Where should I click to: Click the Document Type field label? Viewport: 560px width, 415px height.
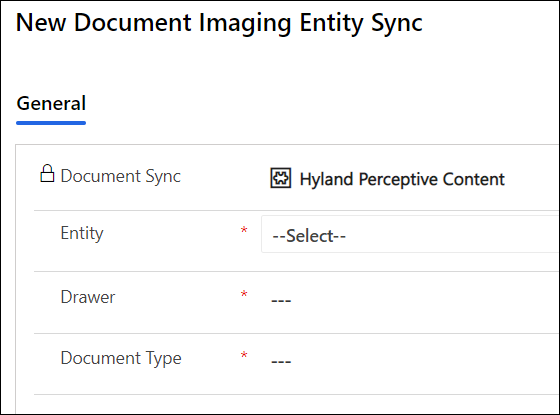point(121,358)
